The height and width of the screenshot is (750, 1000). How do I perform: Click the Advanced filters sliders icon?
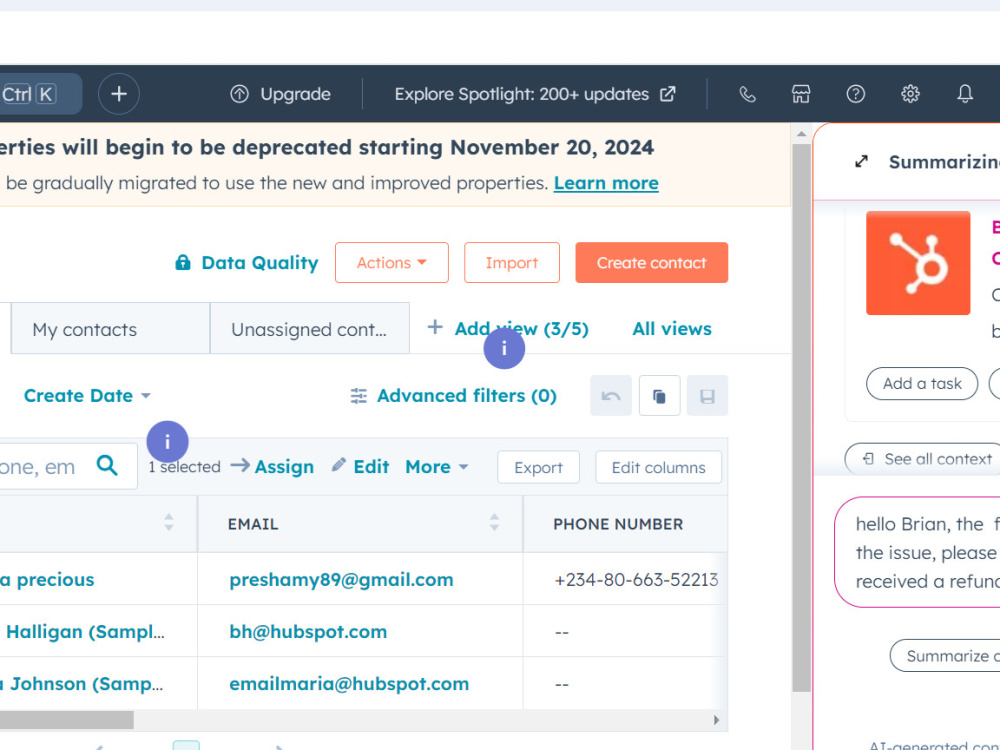(x=358, y=396)
